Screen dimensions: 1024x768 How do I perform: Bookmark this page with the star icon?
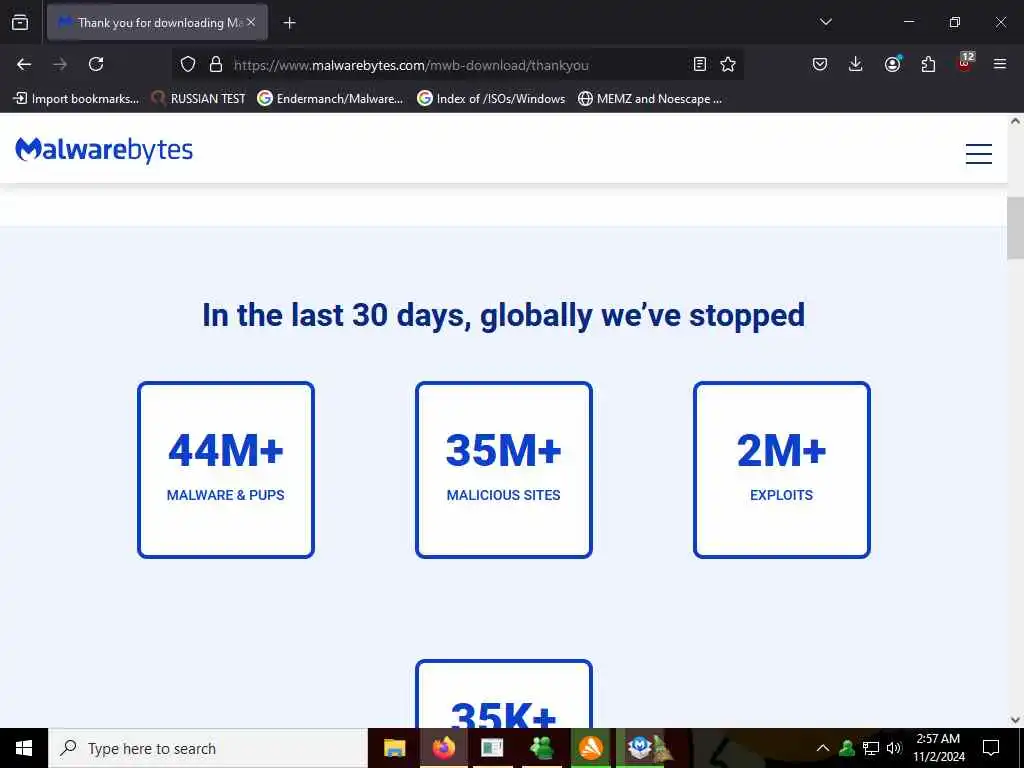[x=728, y=64]
